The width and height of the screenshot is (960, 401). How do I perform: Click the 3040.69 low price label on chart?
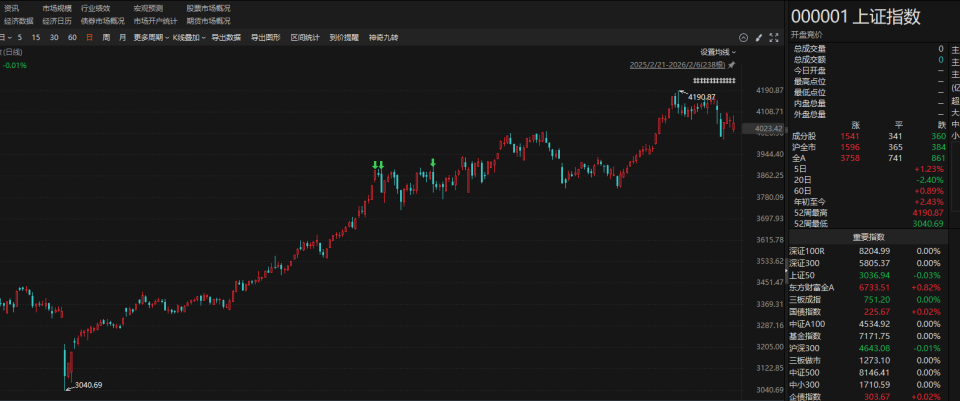pos(88,385)
